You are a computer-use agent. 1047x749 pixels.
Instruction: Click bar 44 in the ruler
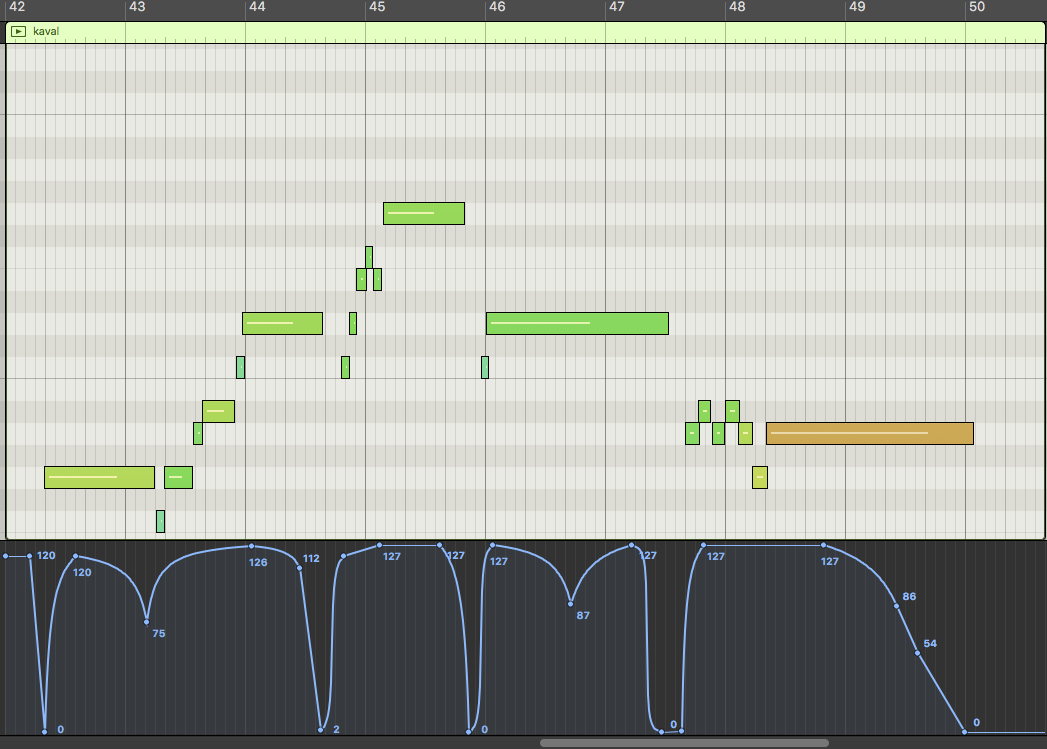pos(257,7)
